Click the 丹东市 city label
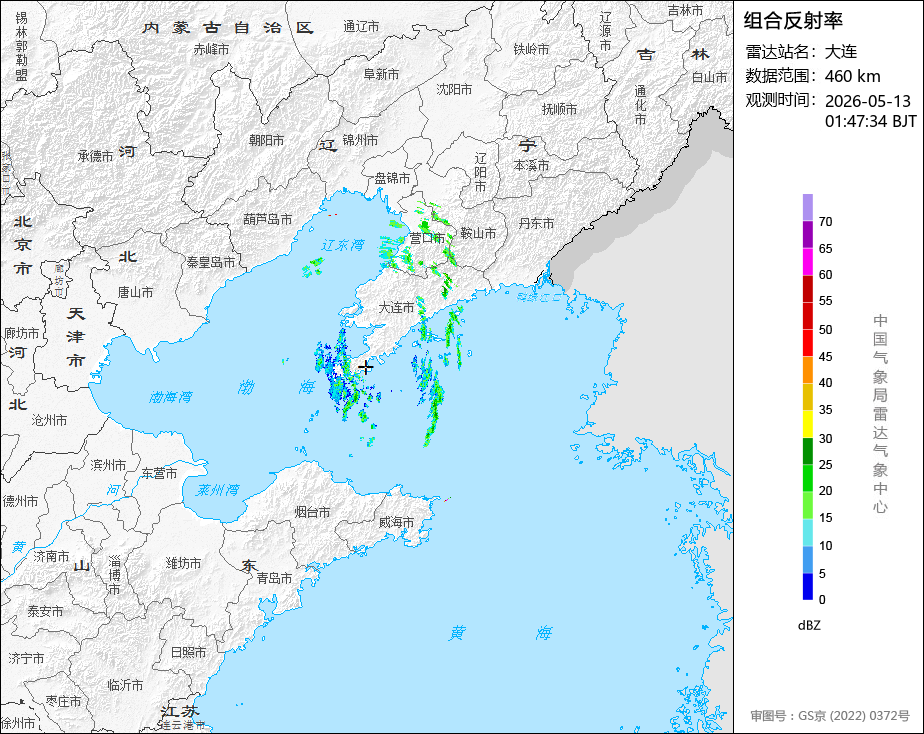 pos(536,223)
